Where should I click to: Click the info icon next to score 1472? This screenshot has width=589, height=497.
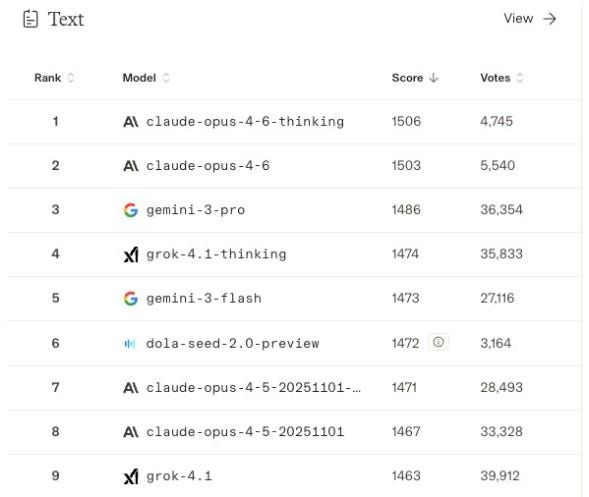[438, 342]
